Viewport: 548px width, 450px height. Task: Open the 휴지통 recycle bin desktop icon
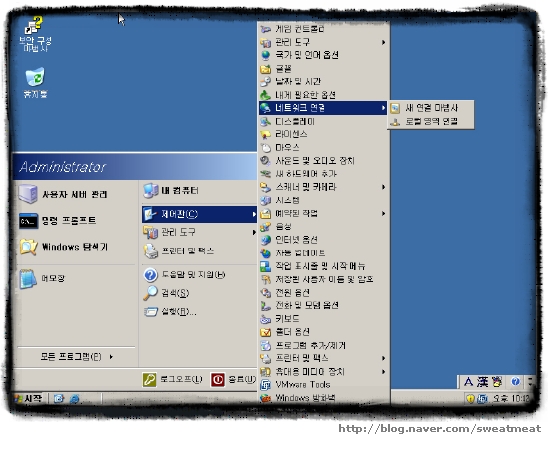(x=35, y=82)
